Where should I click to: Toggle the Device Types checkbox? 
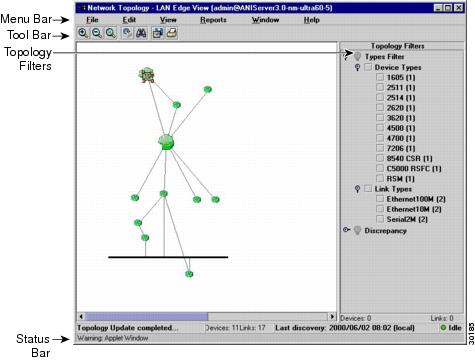[x=368, y=67]
